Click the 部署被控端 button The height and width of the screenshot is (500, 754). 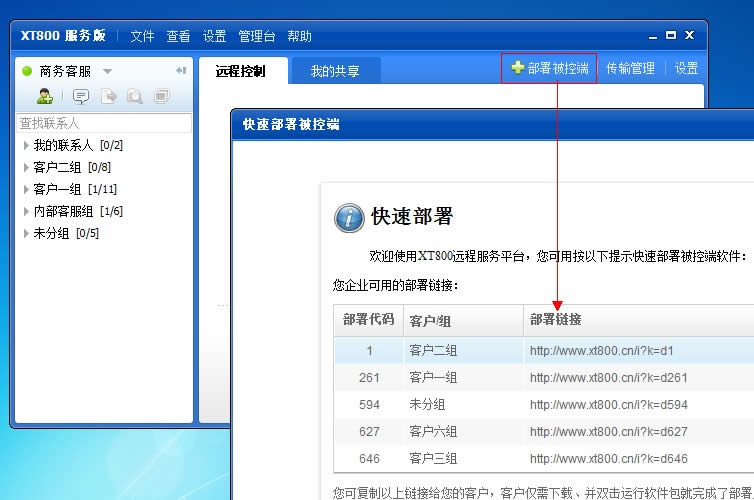(x=549, y=68)
